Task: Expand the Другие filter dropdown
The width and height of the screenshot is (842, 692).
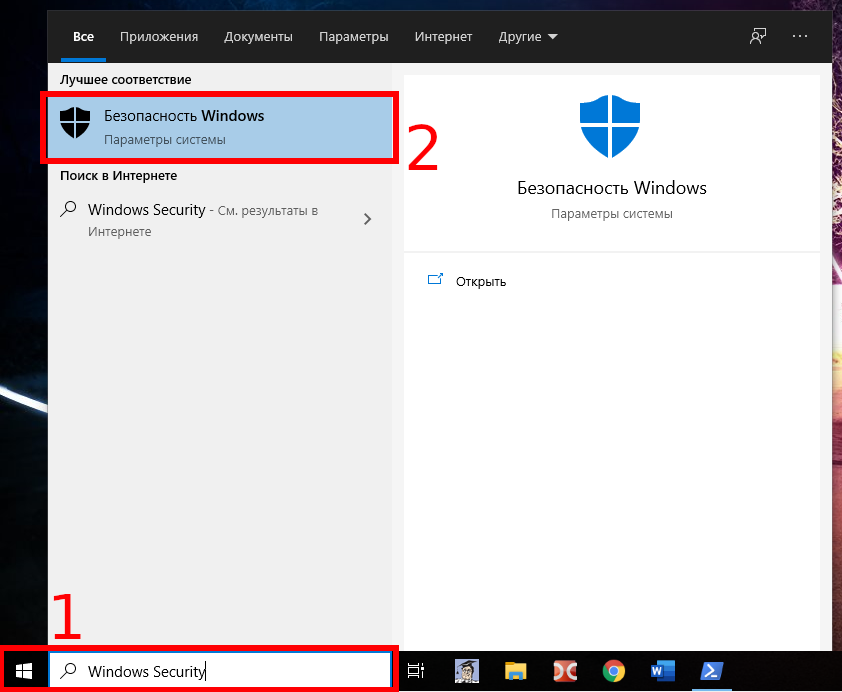Action: pos(528,37)
